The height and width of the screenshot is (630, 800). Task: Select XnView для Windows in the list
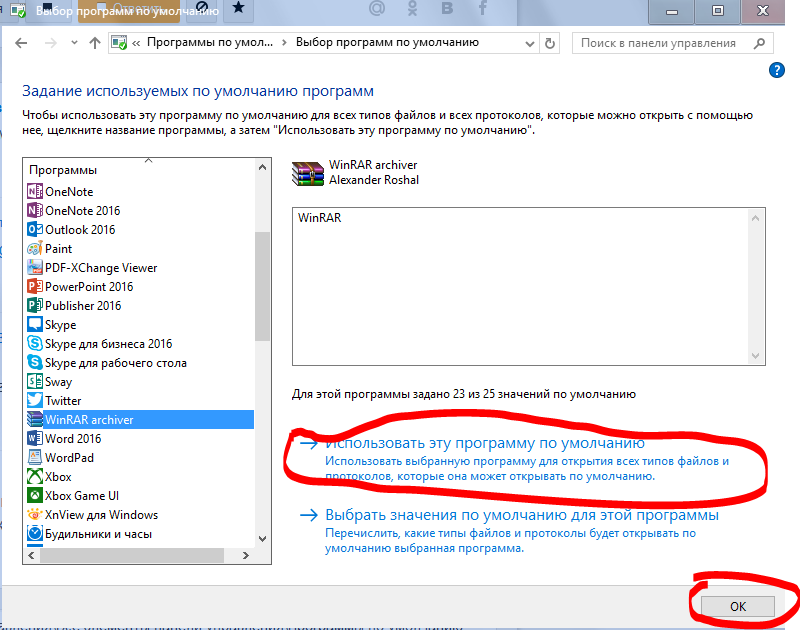(102, 515)
